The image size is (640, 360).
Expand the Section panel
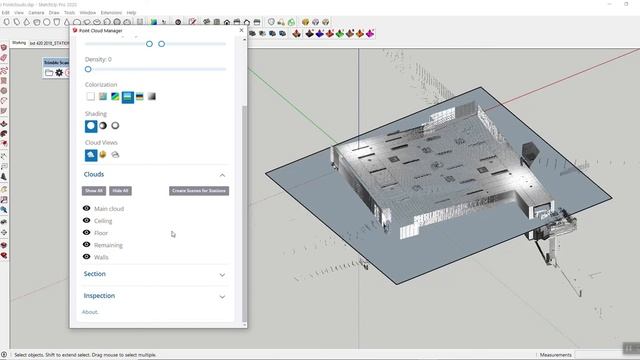(x=222, y=275)
